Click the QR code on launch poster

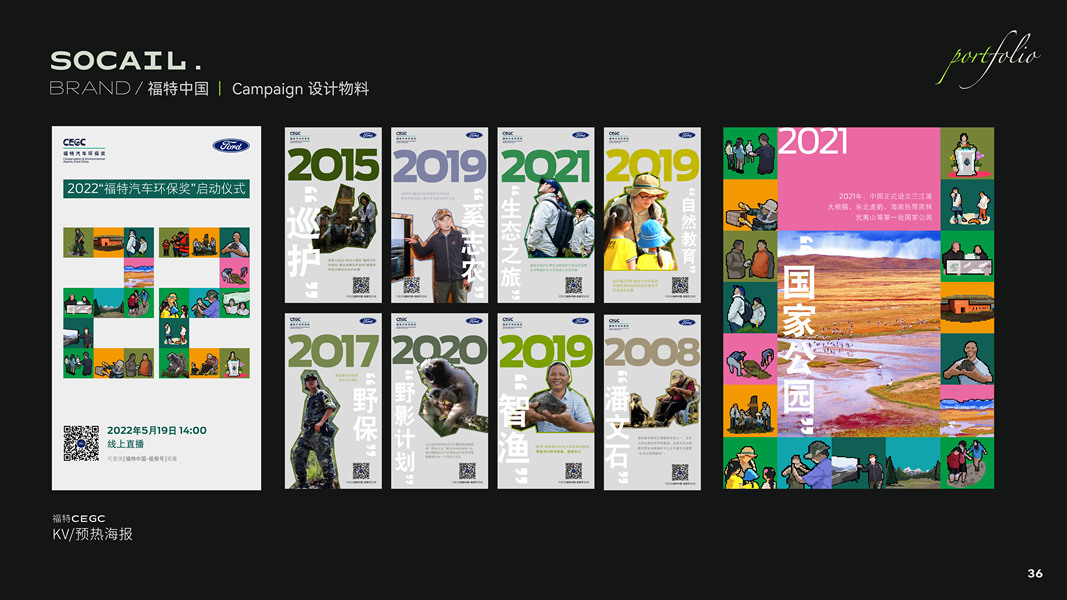pyautogui.click(x=81, y=444)
